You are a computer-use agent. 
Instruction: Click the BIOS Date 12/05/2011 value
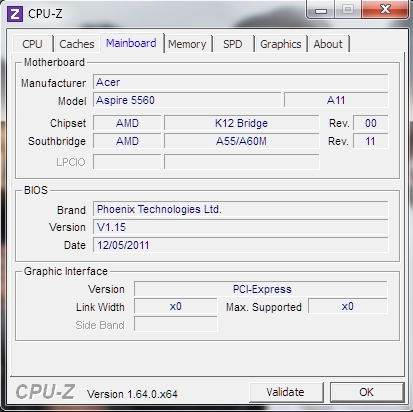coord(241,245)
